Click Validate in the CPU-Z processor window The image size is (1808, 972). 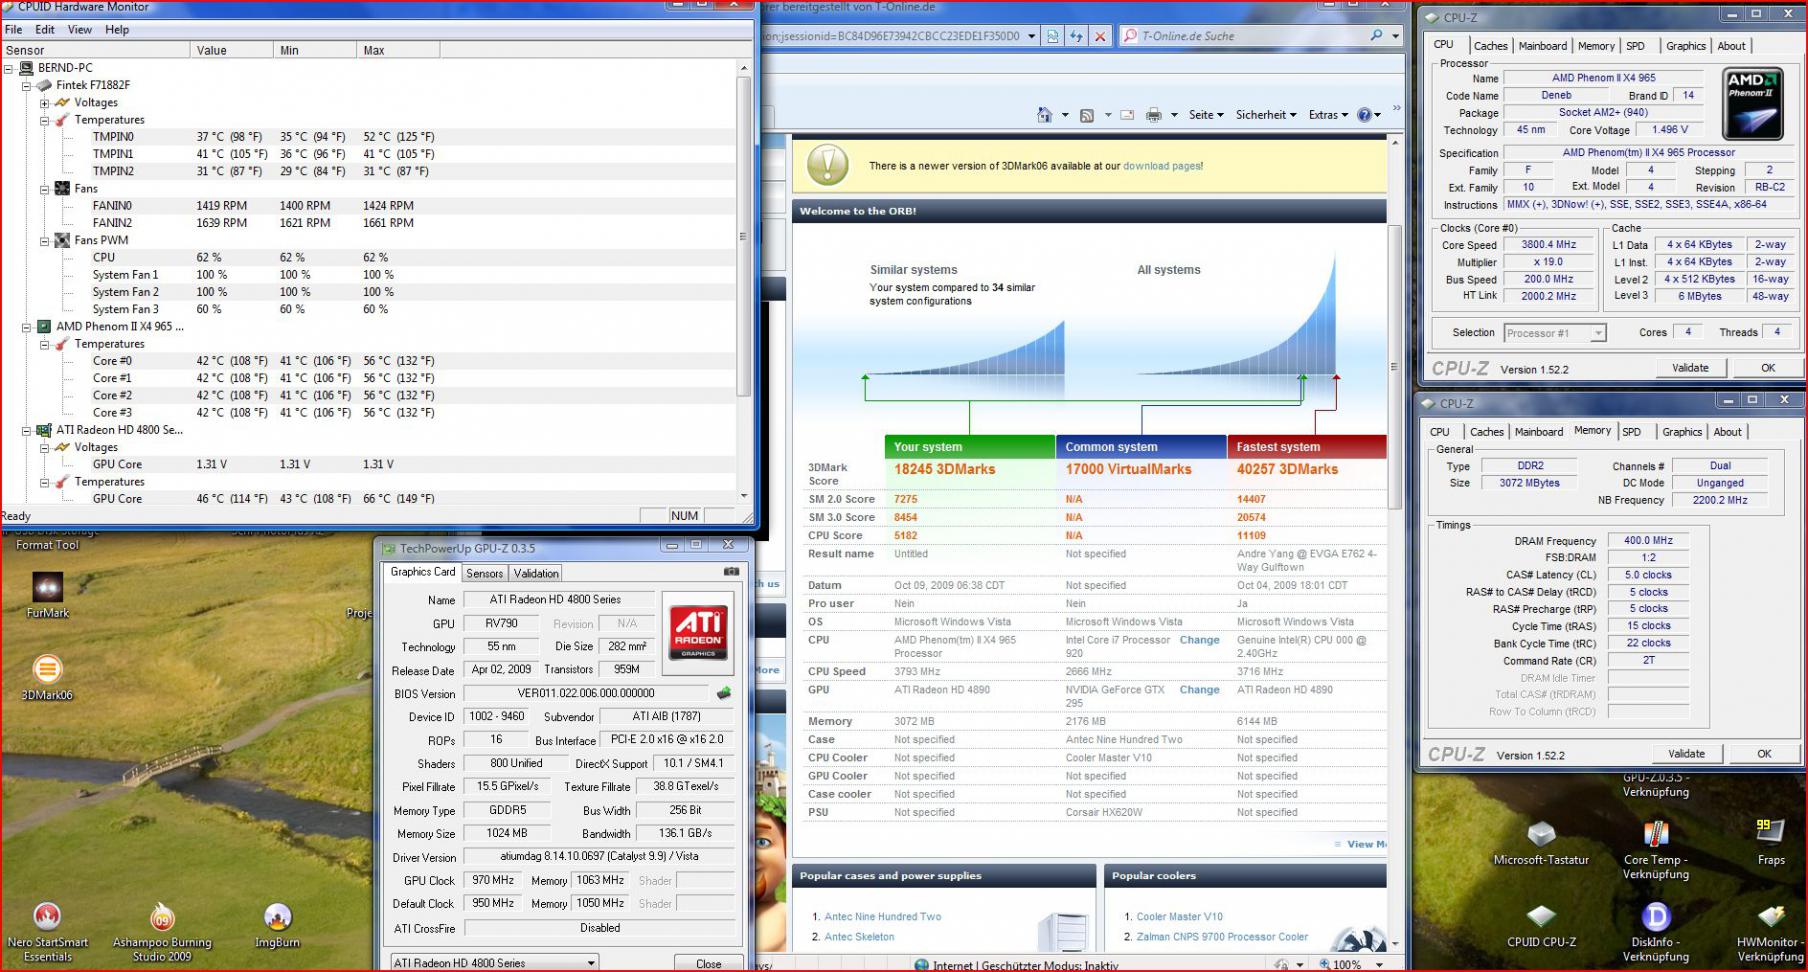tap(1690, 368)
